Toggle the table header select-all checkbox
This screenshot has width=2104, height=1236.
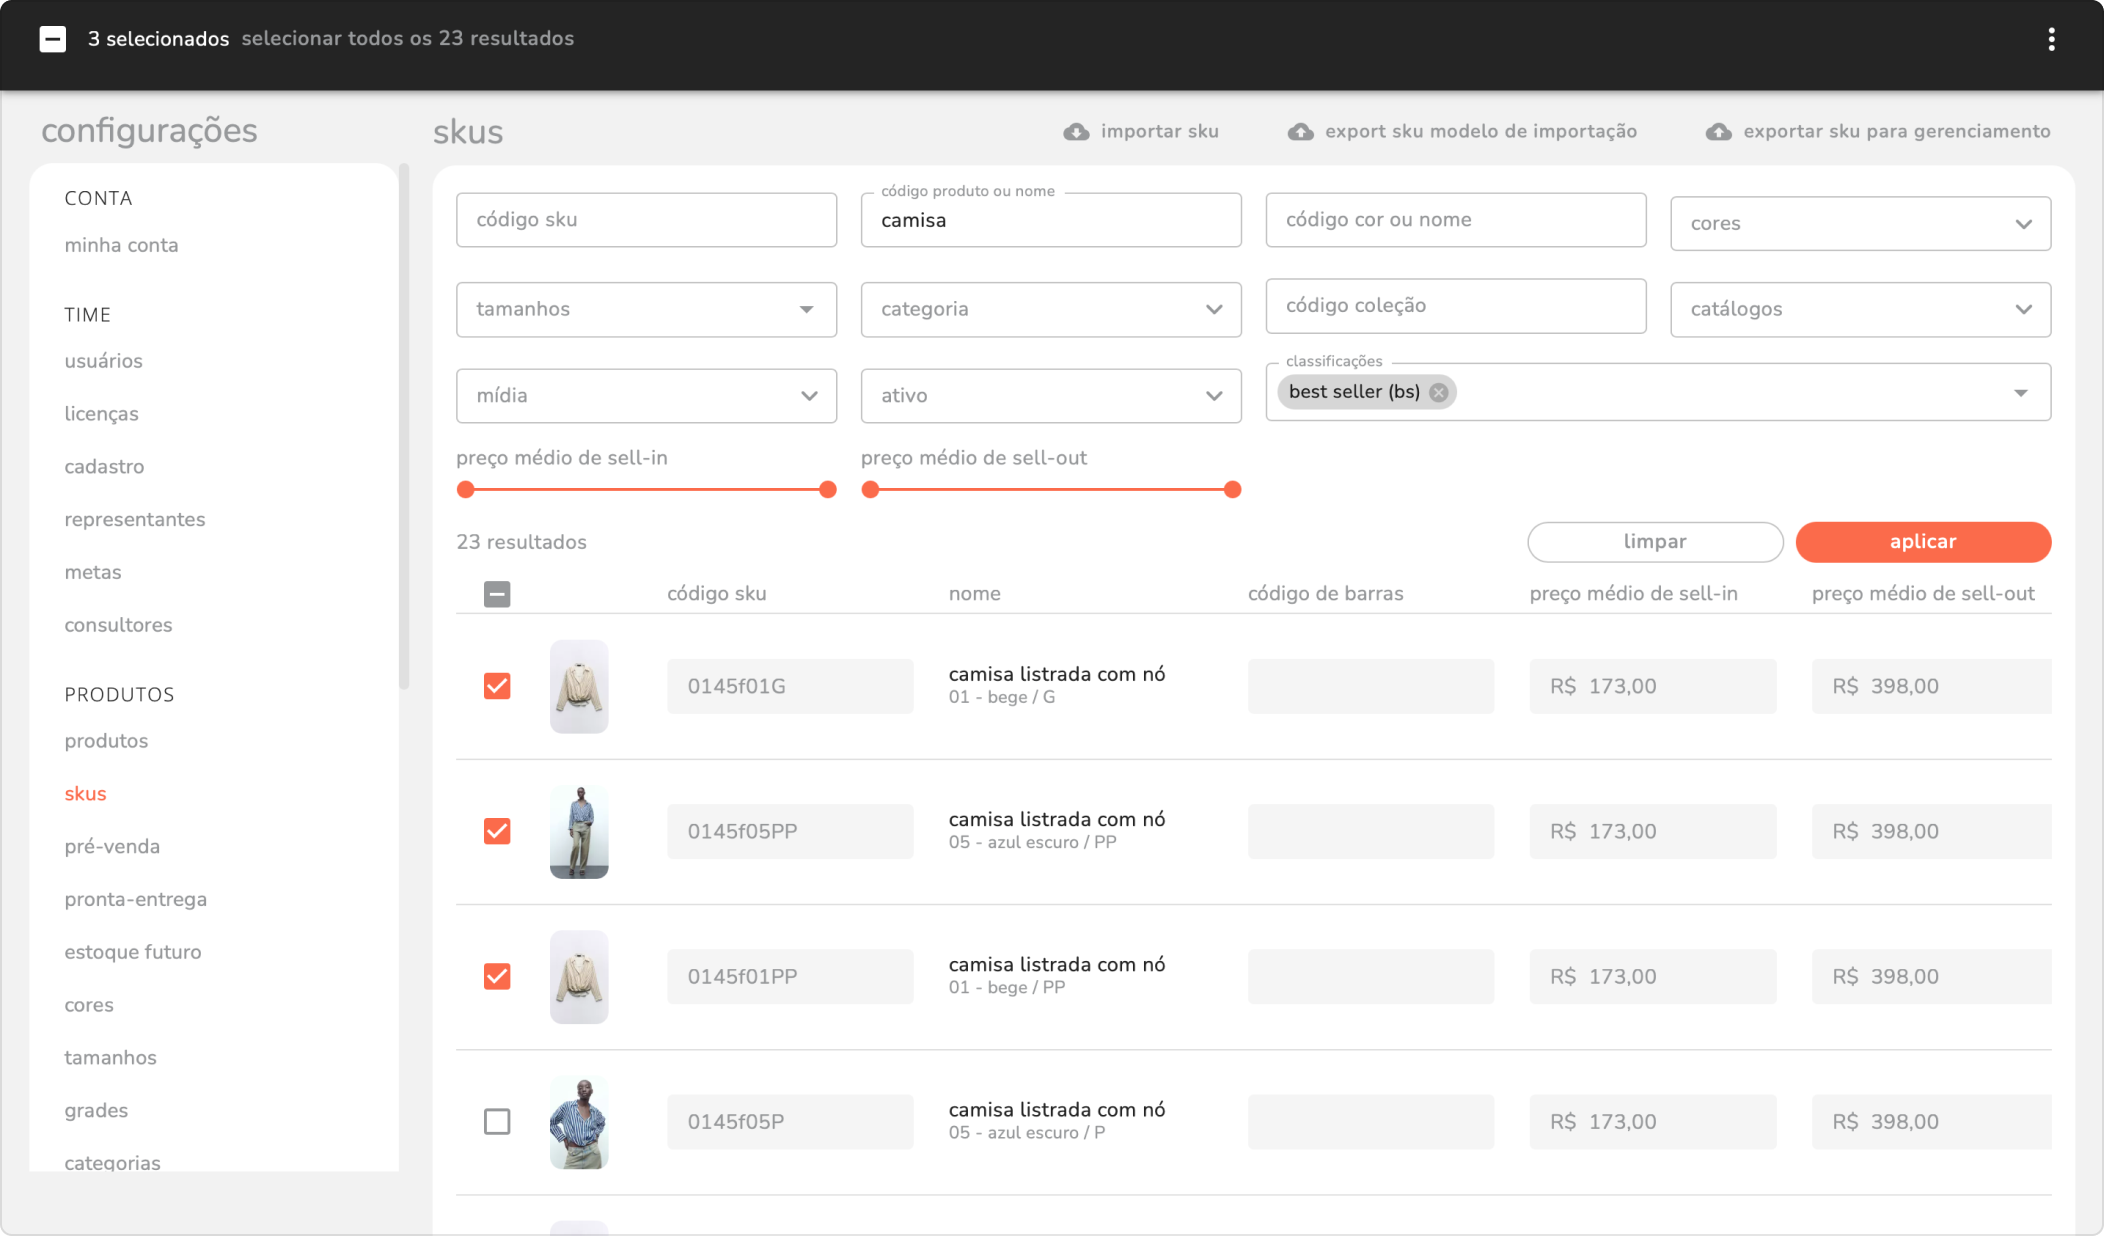[x=497, y=594]
